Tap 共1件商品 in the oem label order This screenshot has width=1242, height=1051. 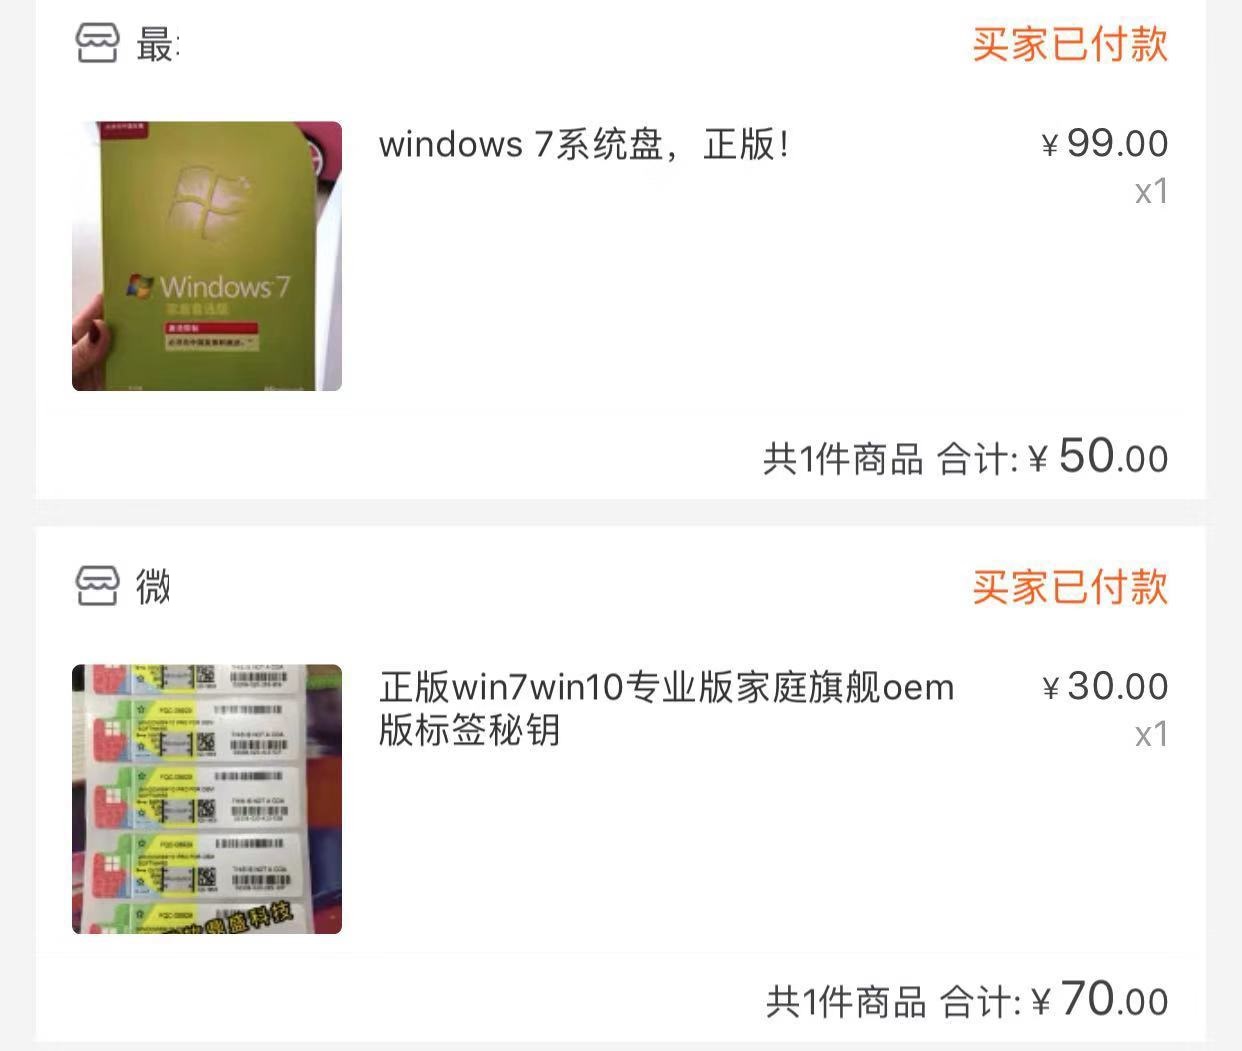846,1002
